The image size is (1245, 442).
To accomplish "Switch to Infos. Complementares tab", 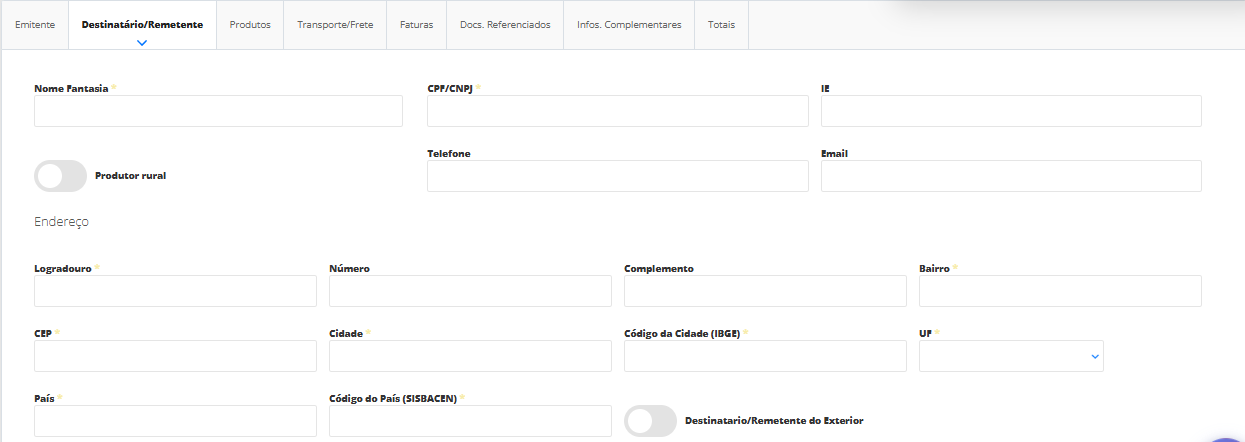I will coord(629,25).
